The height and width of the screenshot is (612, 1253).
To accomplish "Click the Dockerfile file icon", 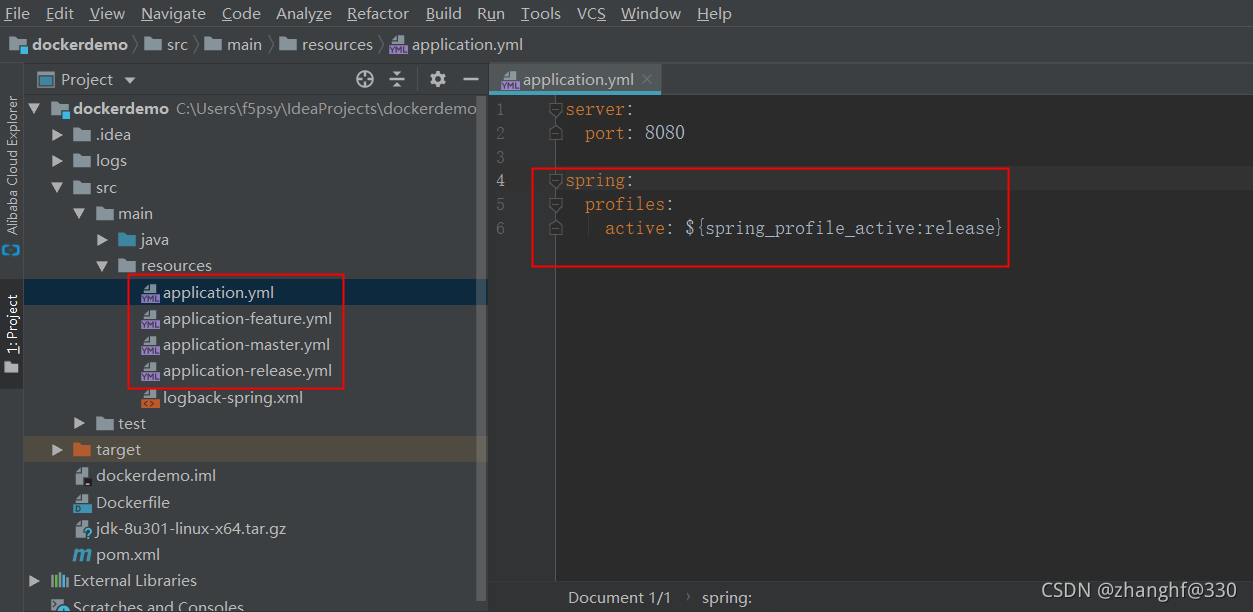I will [82, 502].
